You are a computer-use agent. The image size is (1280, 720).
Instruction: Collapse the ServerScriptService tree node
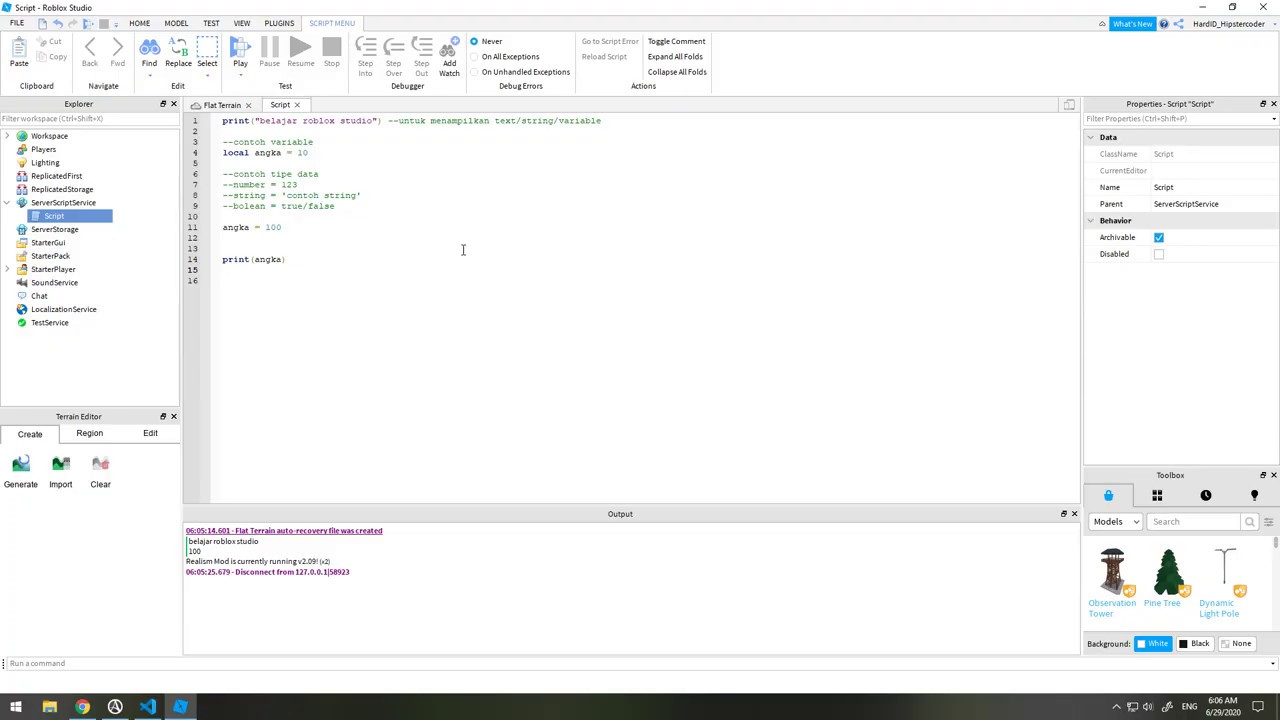tap(7, 203)
